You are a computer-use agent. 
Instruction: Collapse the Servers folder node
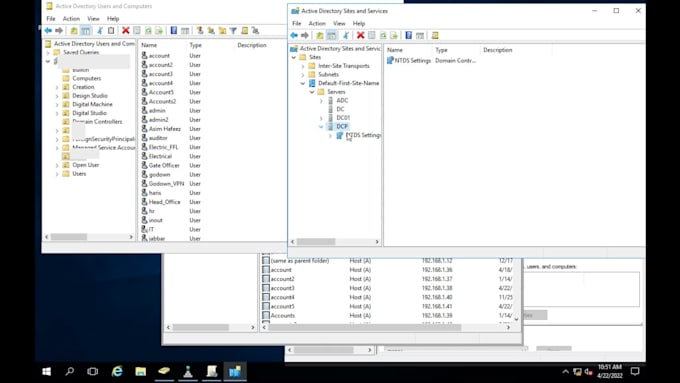(312, 92)
